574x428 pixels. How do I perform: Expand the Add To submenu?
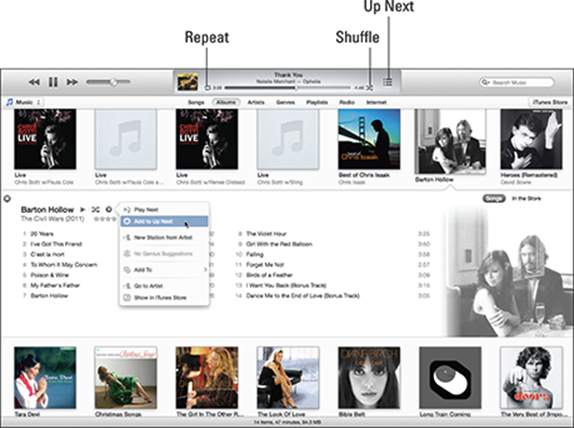(x=164, y=270)
